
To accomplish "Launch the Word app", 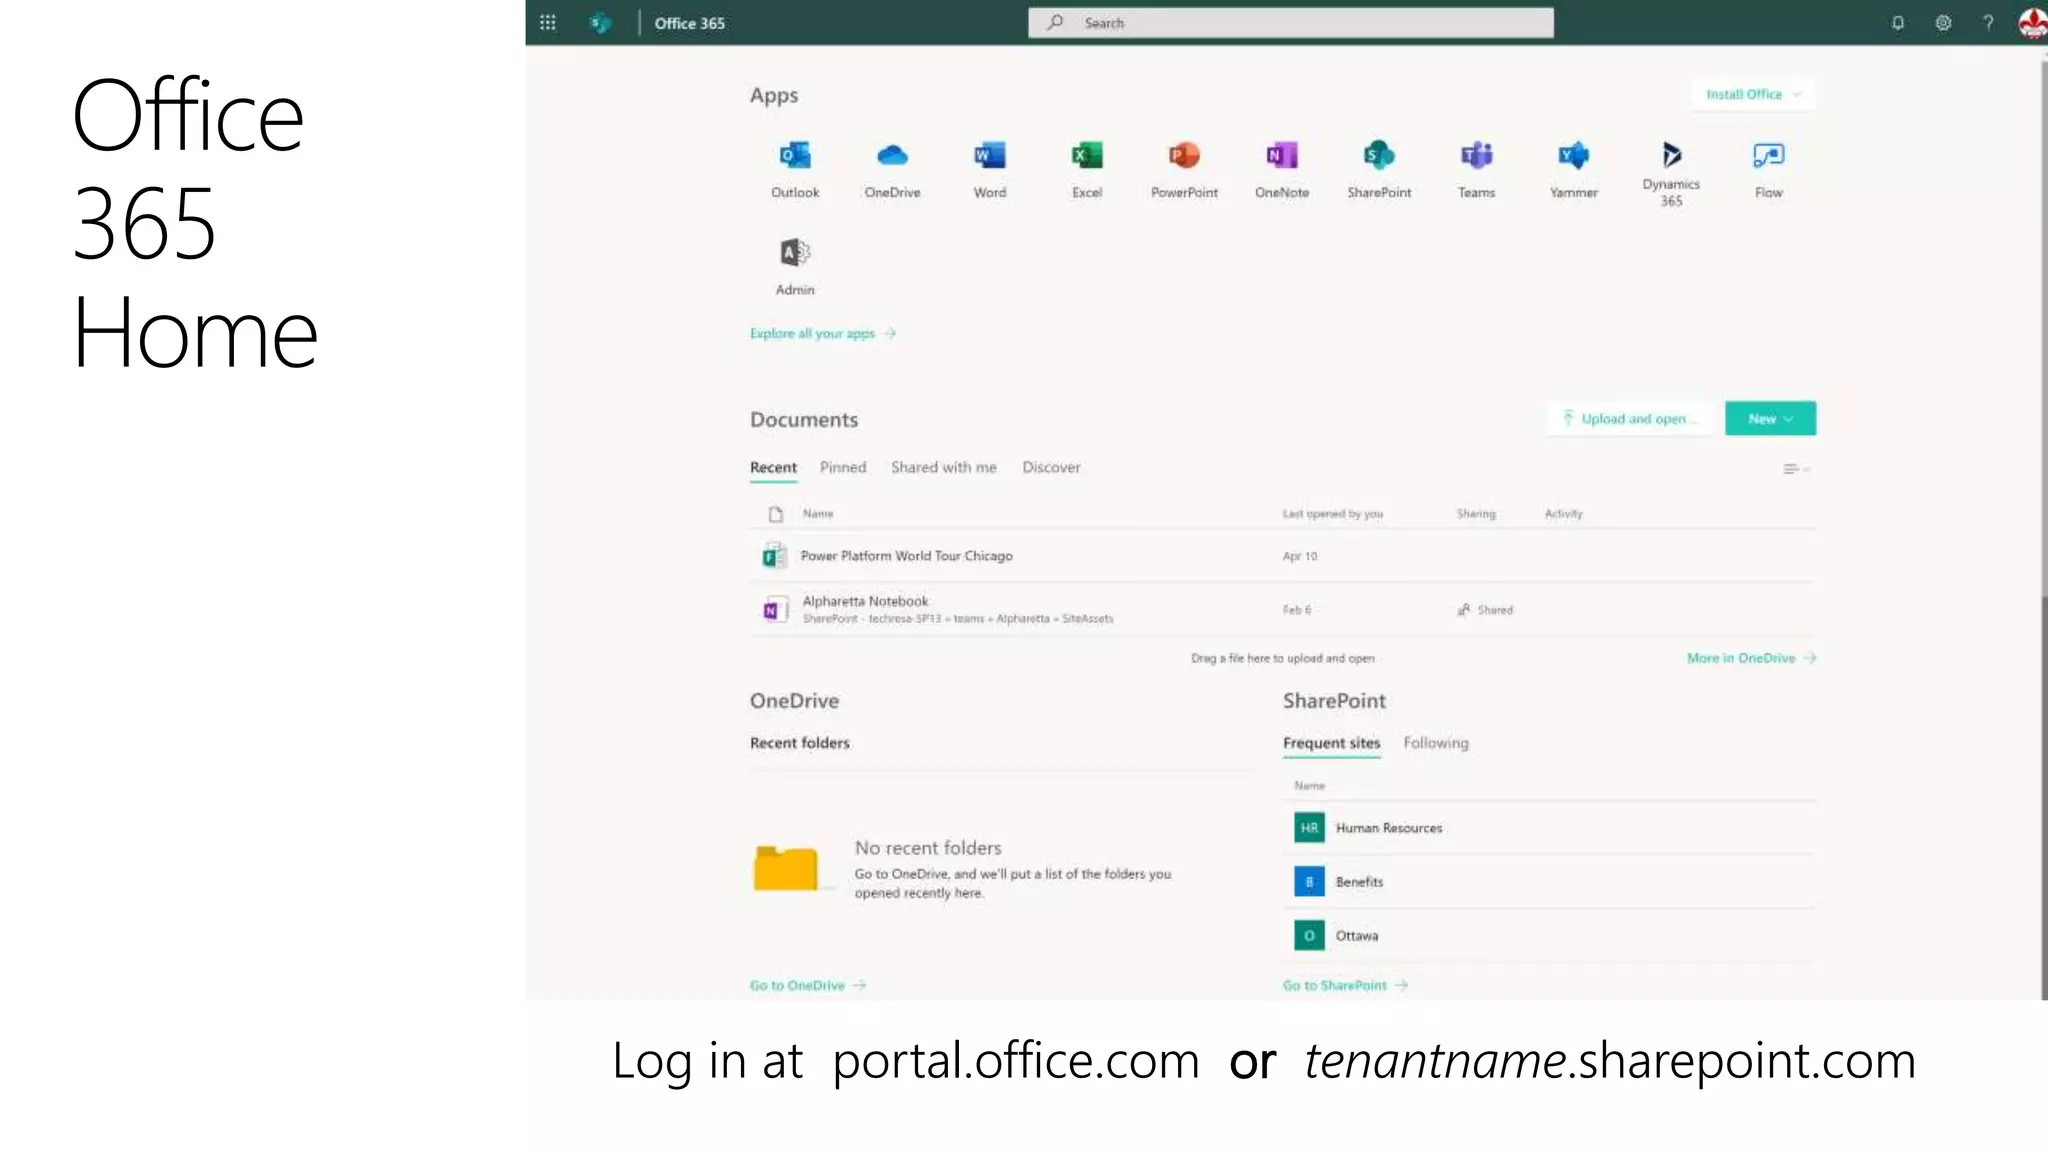I will point(990,170).
